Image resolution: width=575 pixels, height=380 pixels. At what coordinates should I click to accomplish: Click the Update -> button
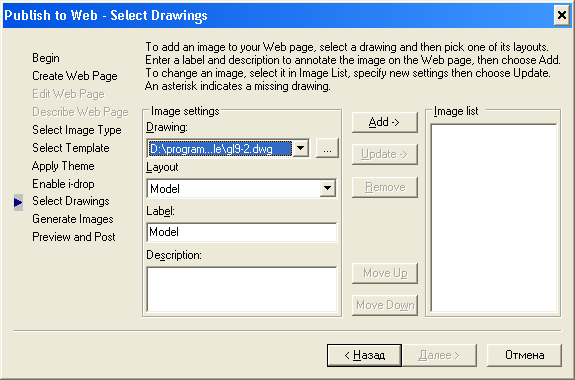pyautogui.click(x=385, y=154)
